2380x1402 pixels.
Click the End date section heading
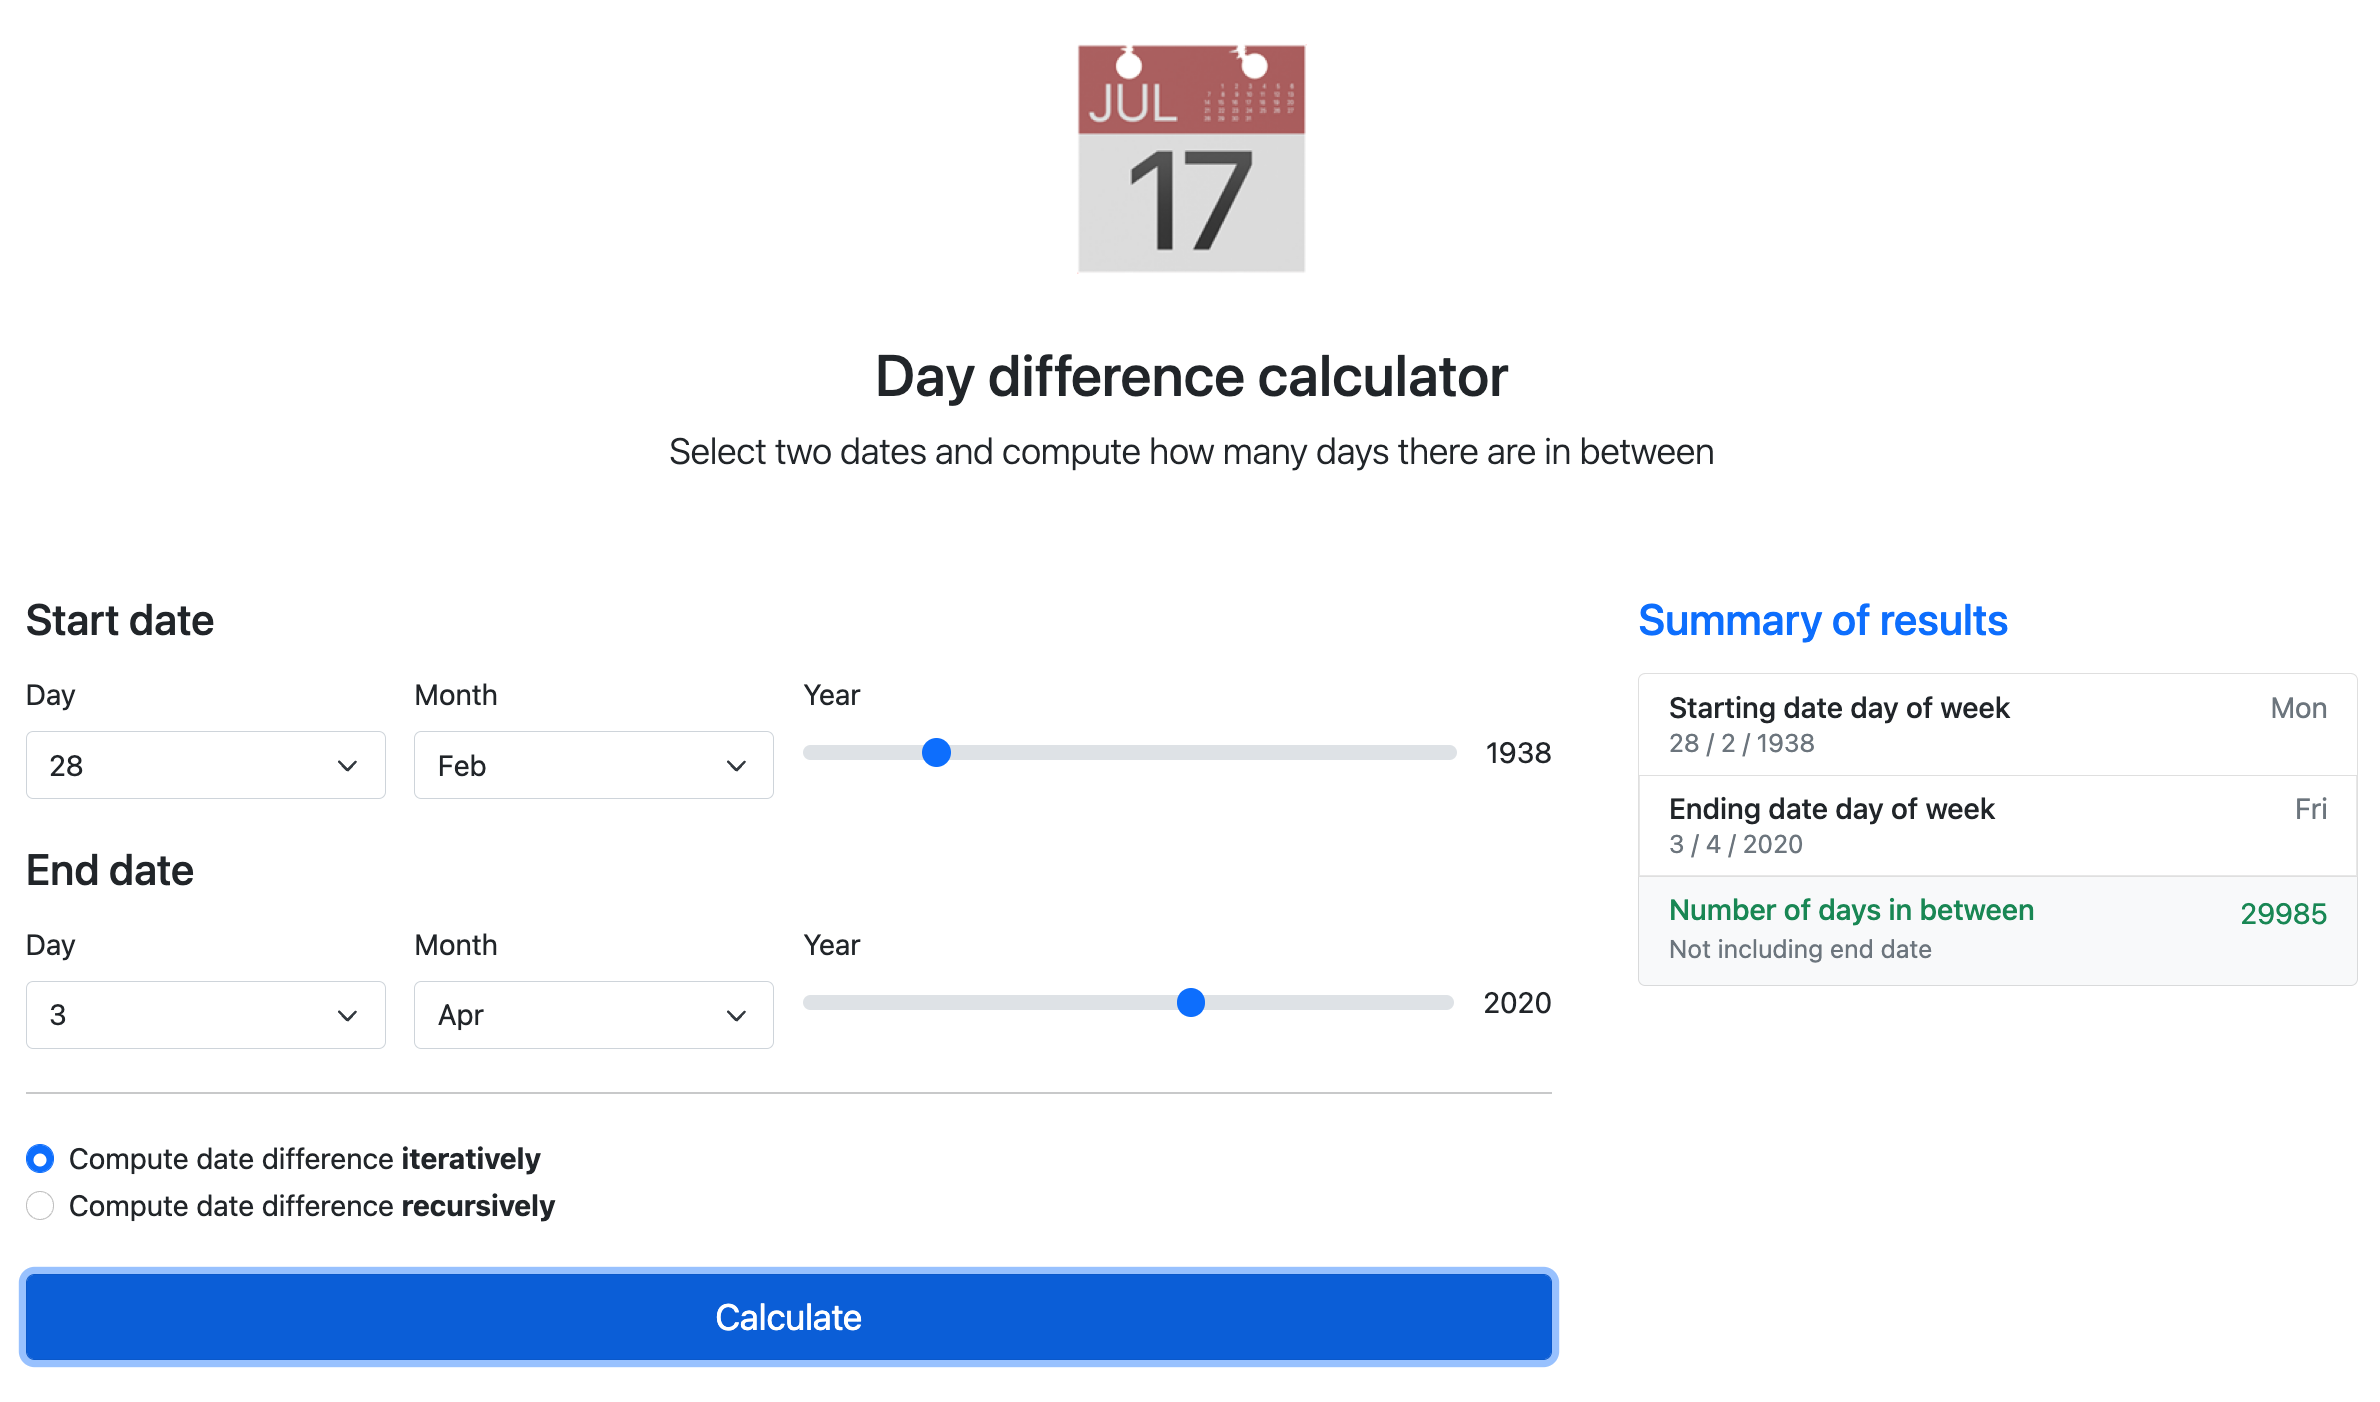110,870
